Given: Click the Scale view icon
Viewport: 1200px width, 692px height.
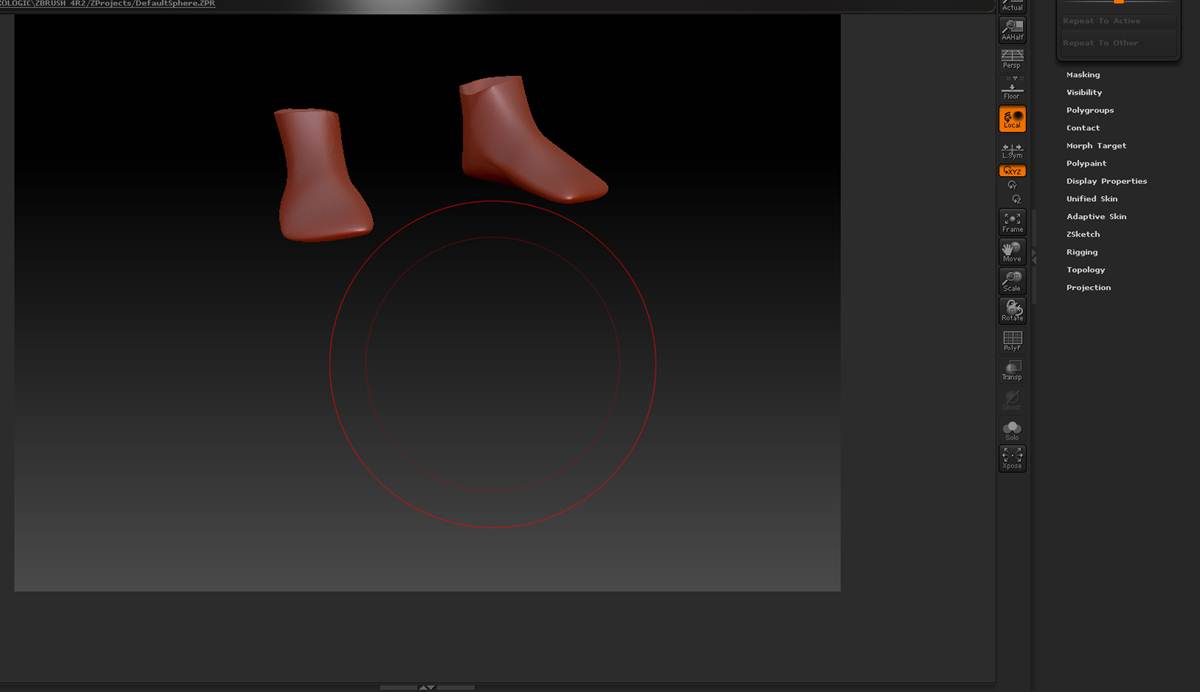Looking at the screenshot, I should (1012, 281).
